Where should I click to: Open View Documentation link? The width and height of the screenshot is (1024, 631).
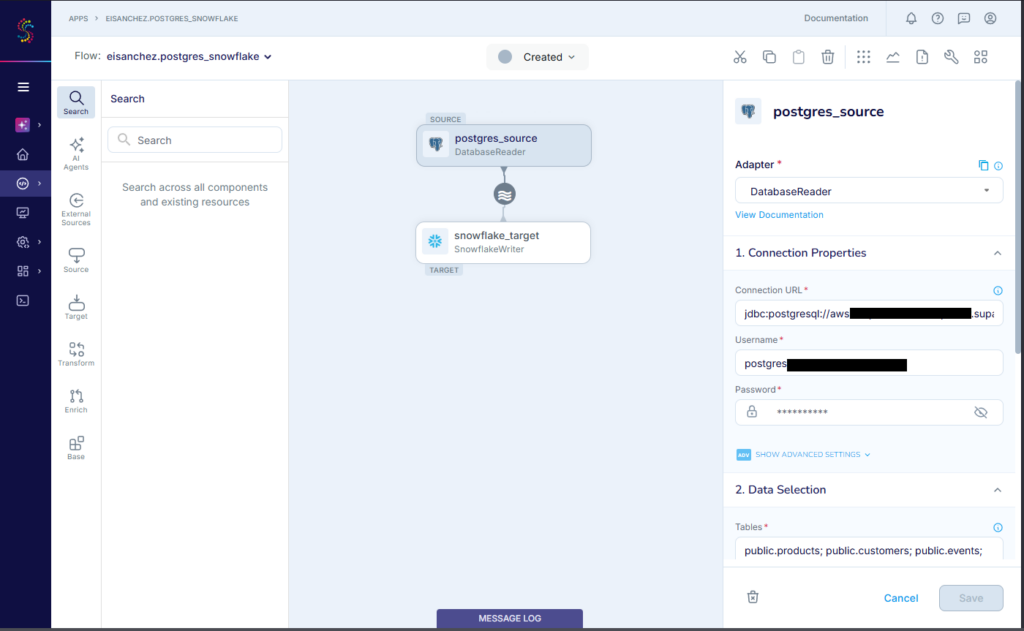(x=779, y=215)
